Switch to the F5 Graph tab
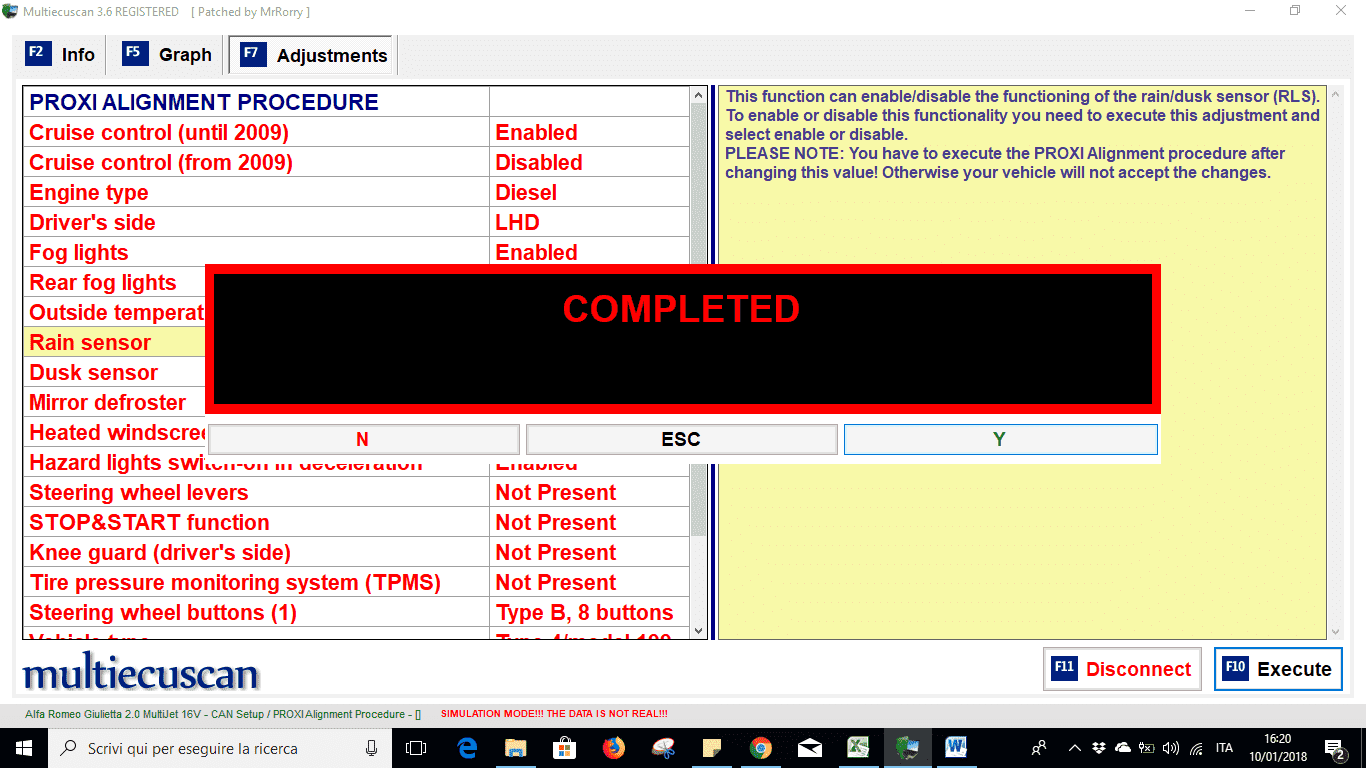 click(x=168, y=55)
